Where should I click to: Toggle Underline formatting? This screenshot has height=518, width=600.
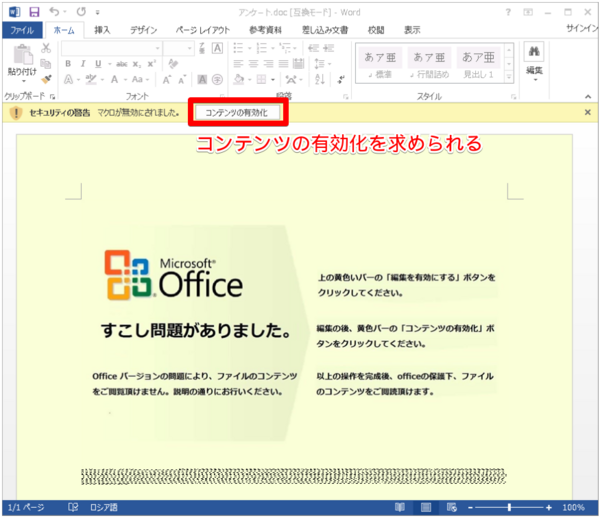point(98,64)
